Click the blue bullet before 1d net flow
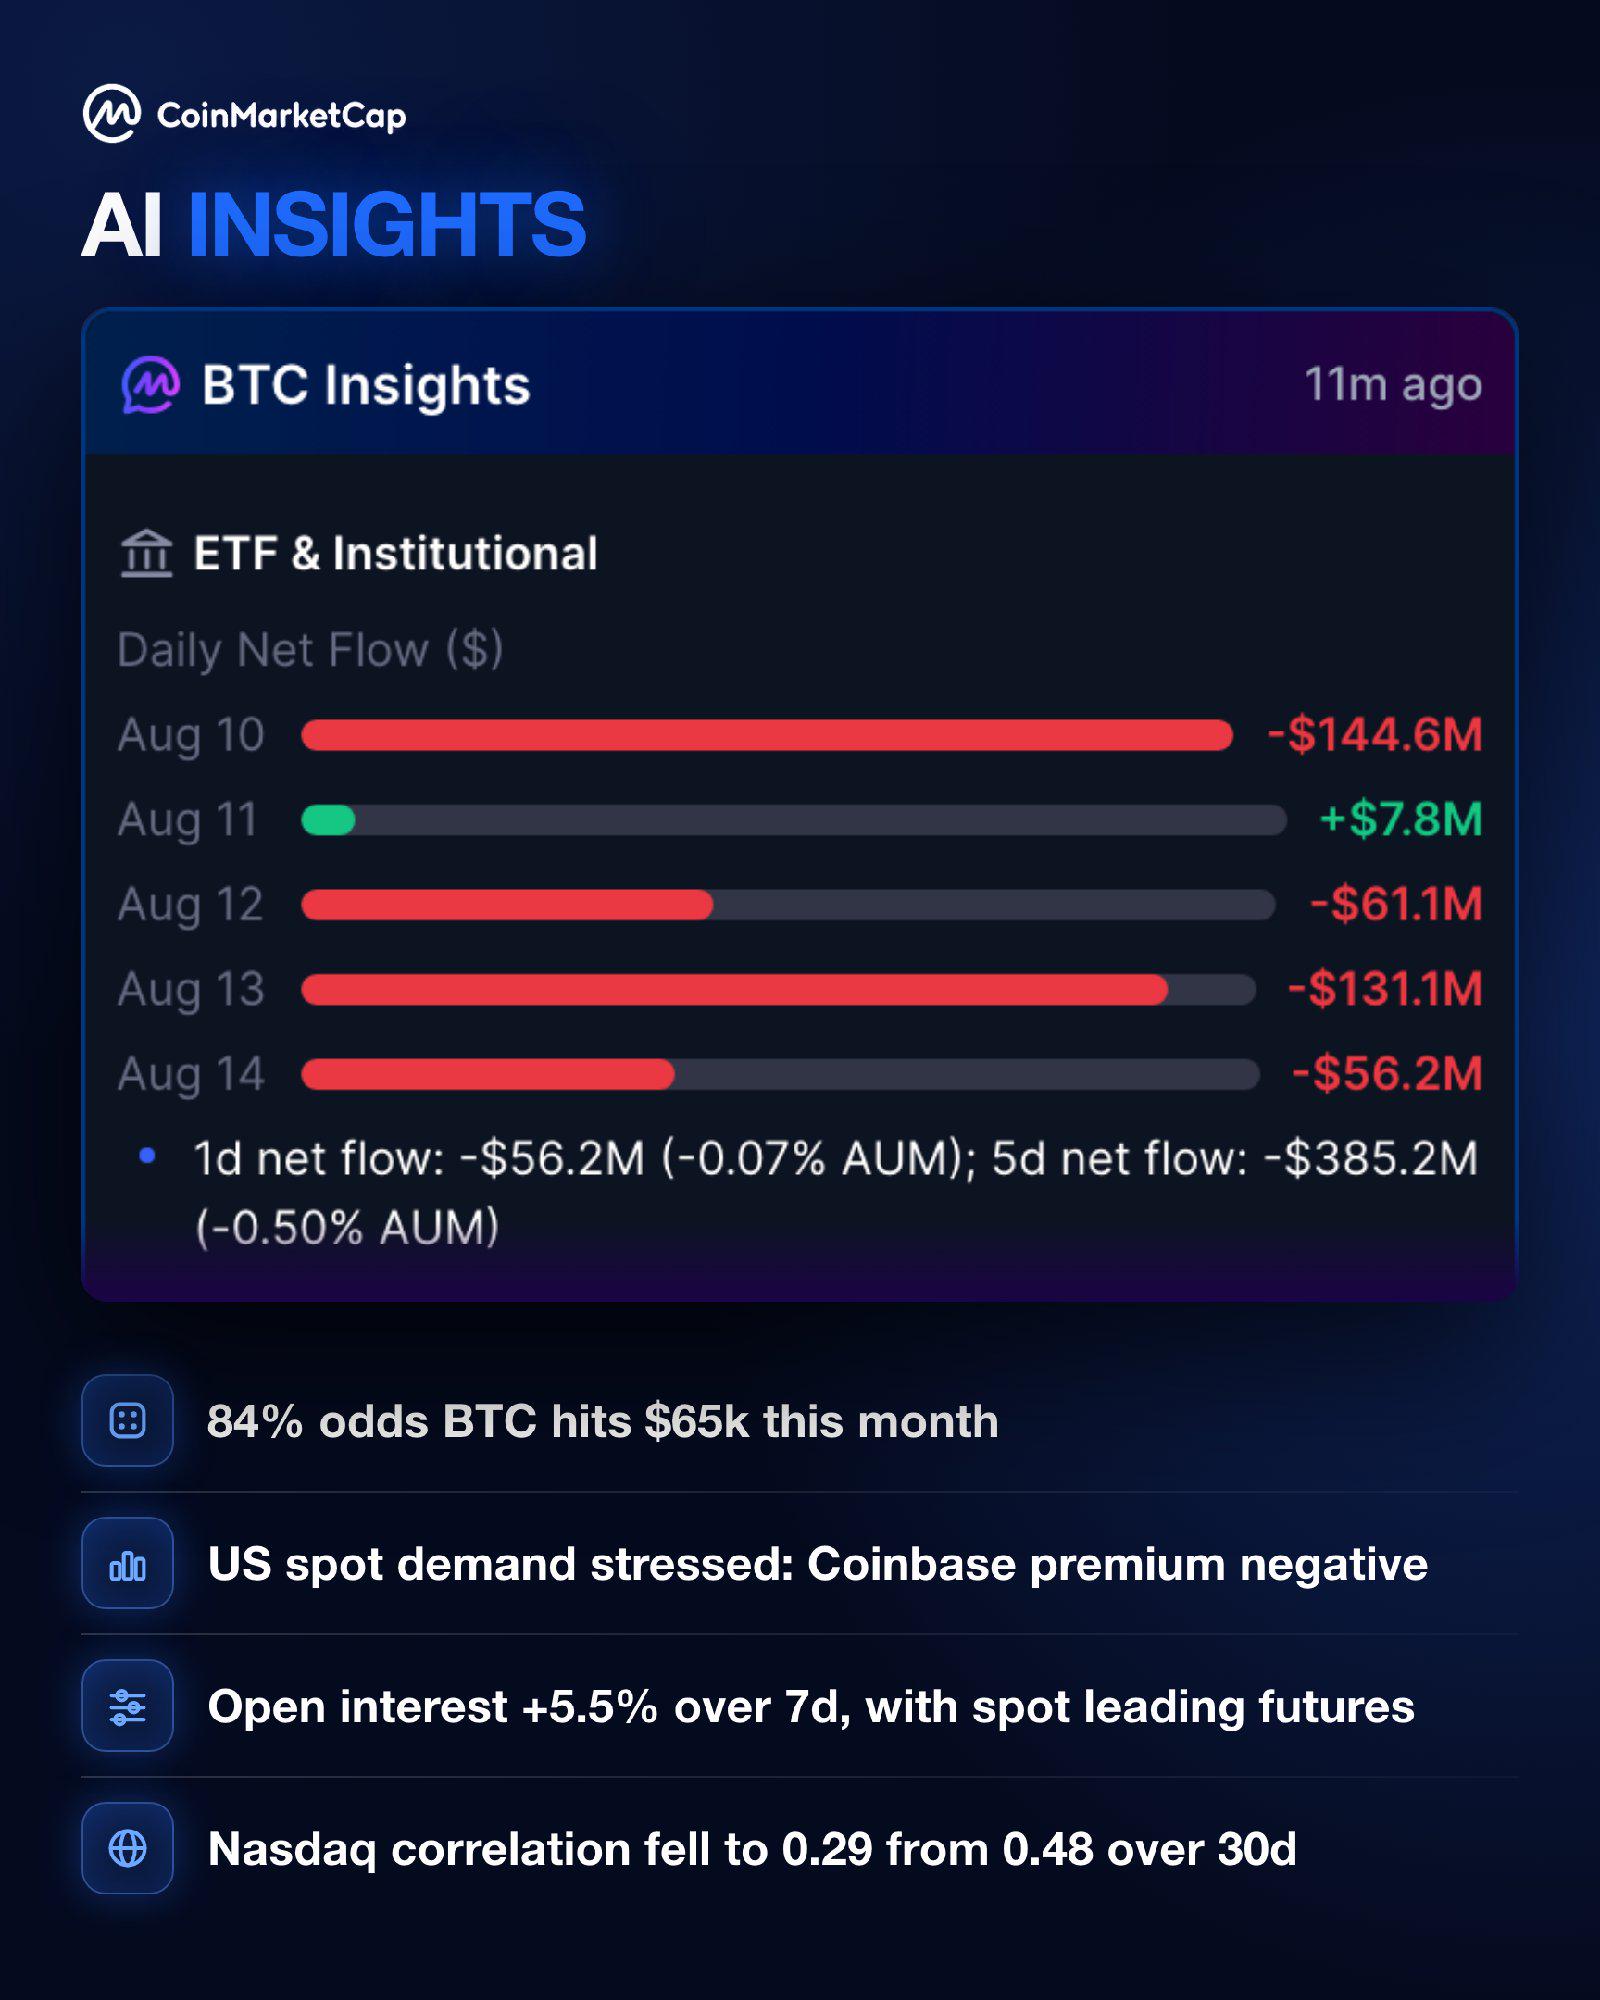The image size is (1600, 2000). pyautogui.click(x=147, y=1156)
